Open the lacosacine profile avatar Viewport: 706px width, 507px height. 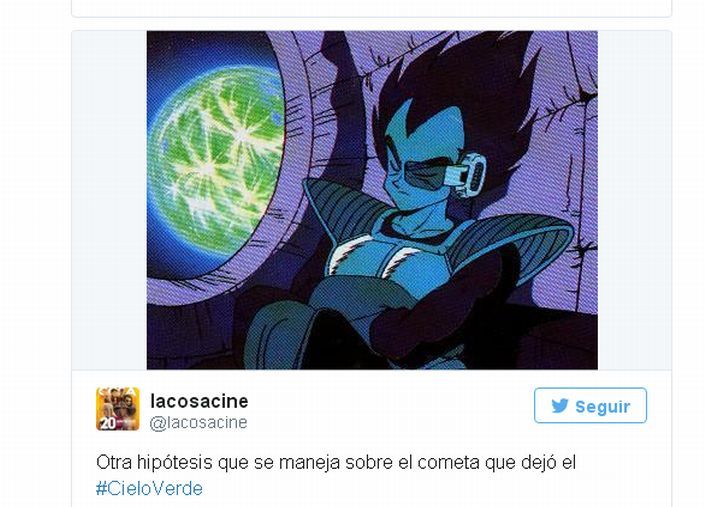[118, 409]
